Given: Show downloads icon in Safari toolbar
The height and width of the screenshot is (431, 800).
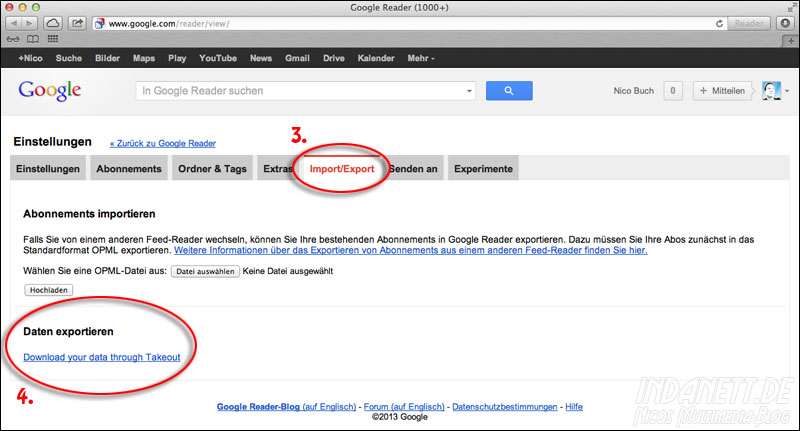Looking at the screenshot, I should pyautogui.click(x=785, y=23).
